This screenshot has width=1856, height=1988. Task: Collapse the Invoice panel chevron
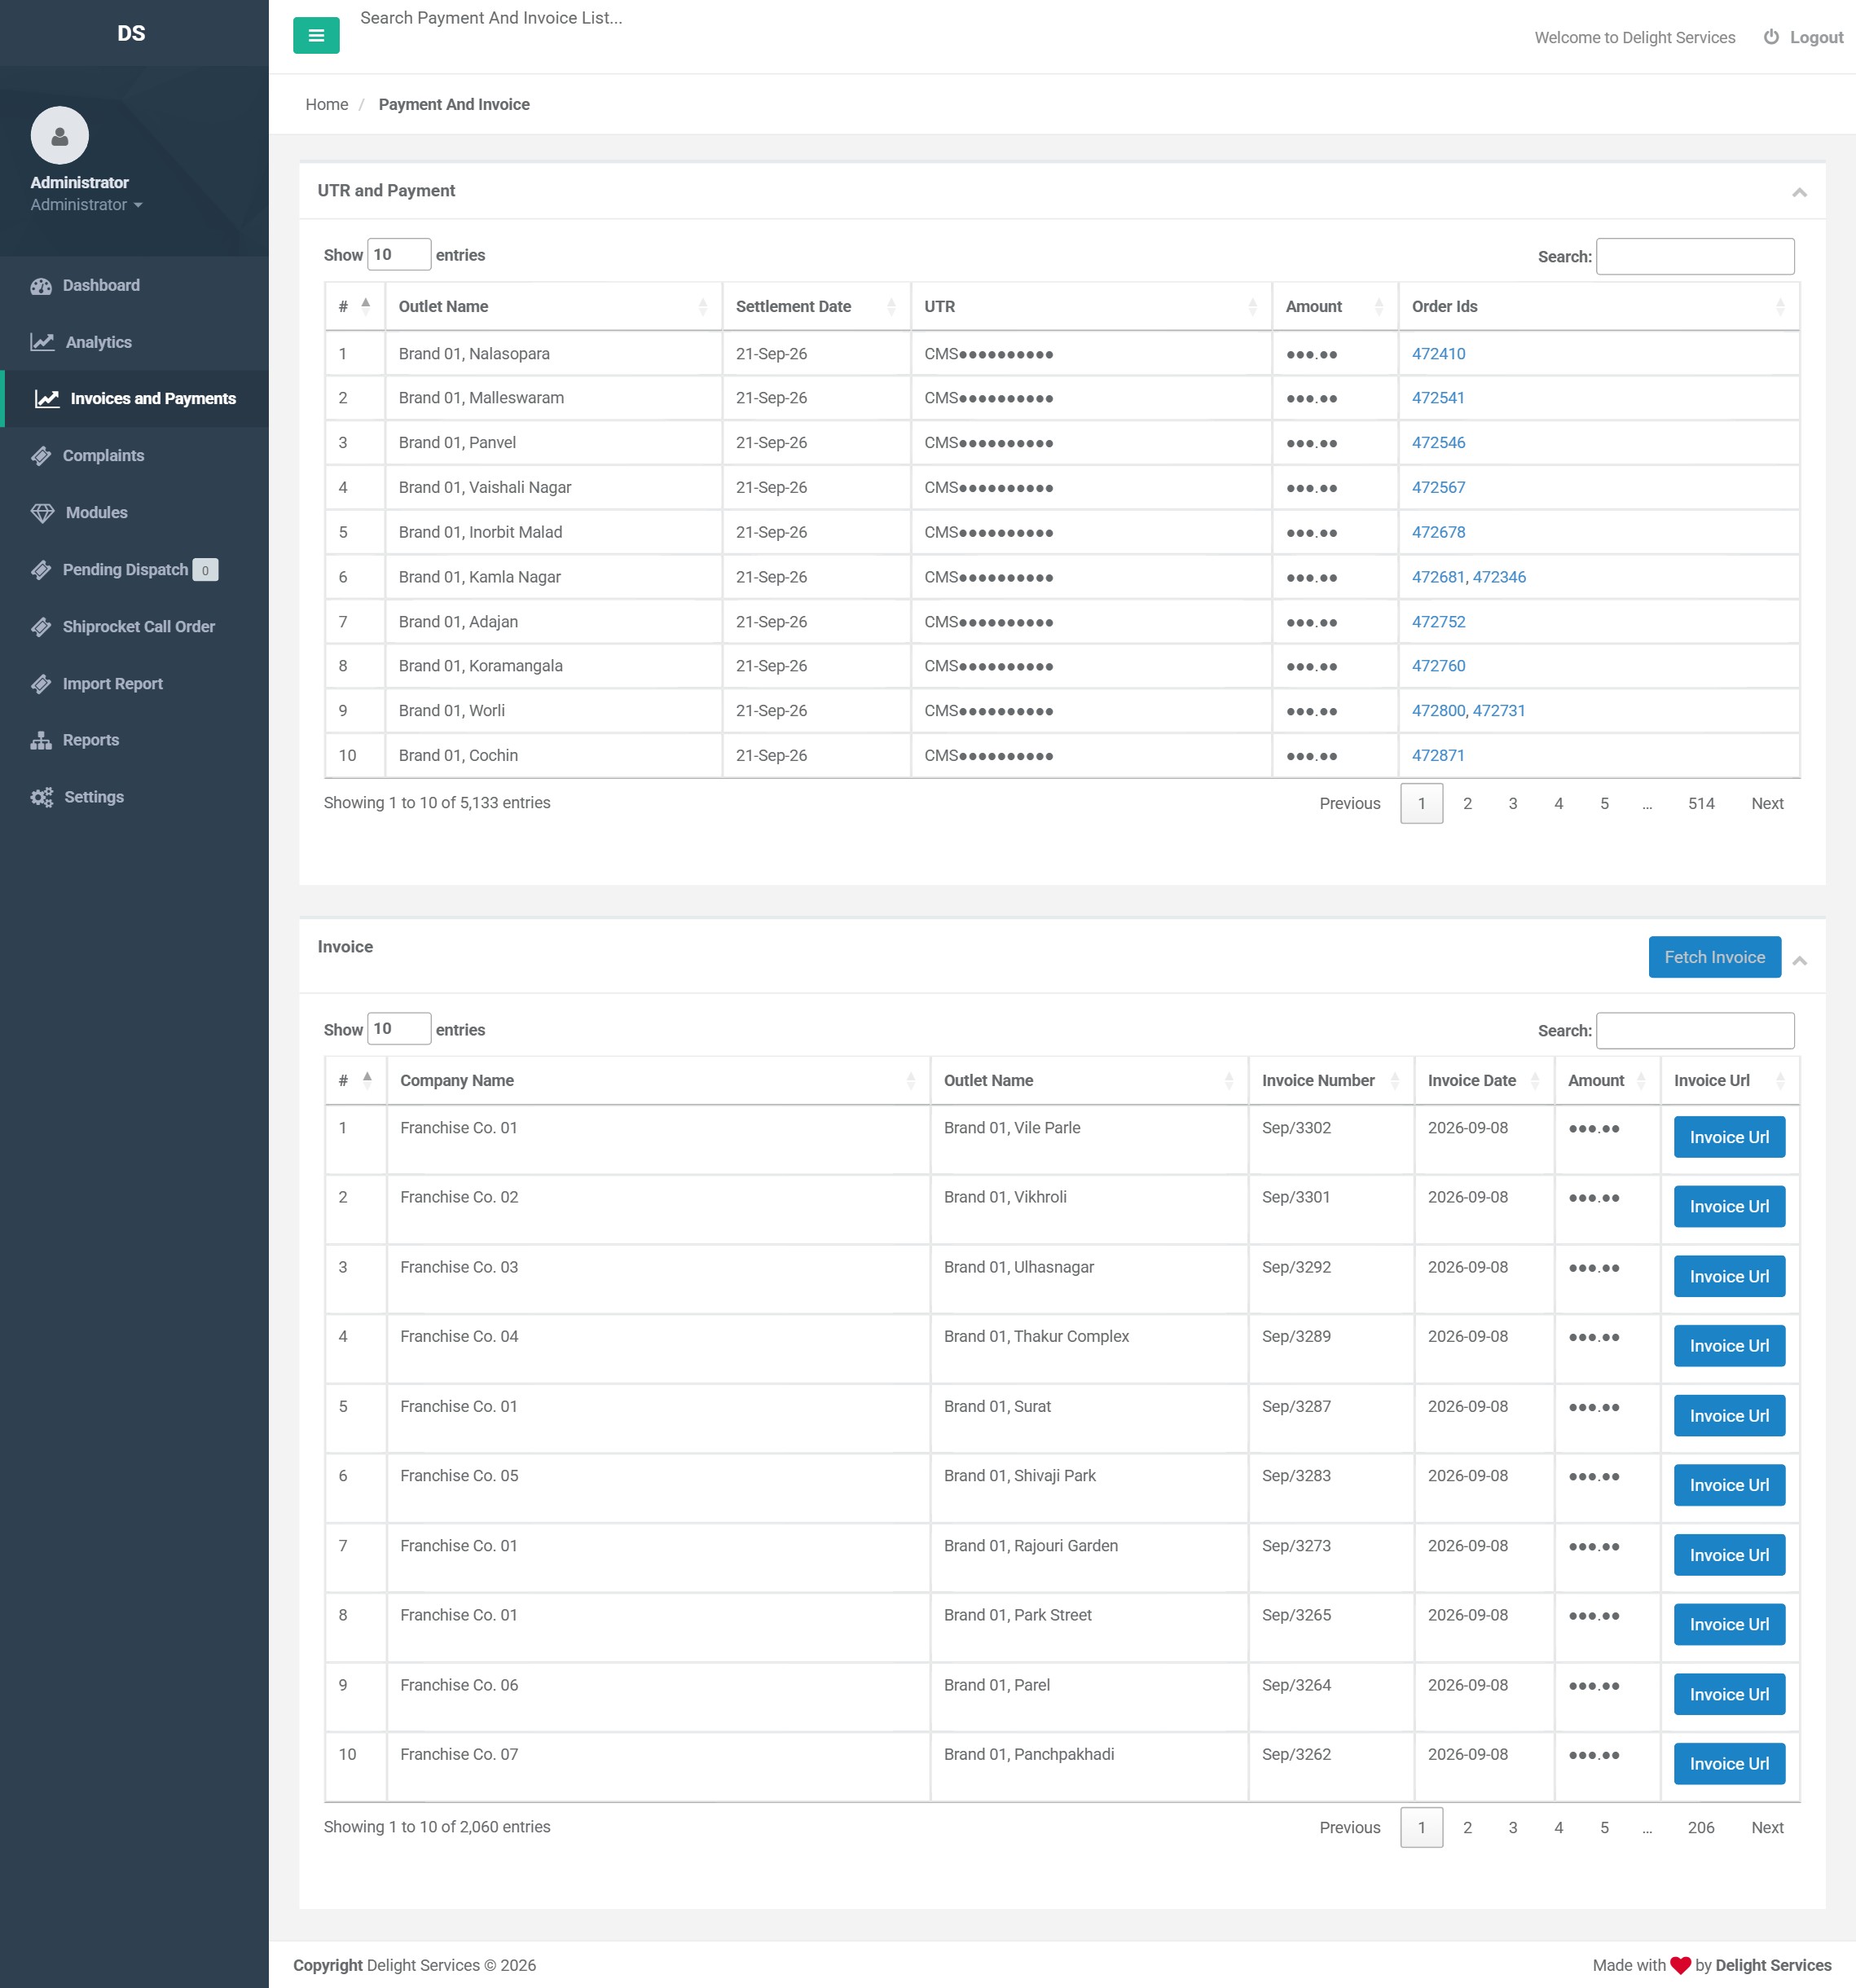click(x=1799, y=960)
